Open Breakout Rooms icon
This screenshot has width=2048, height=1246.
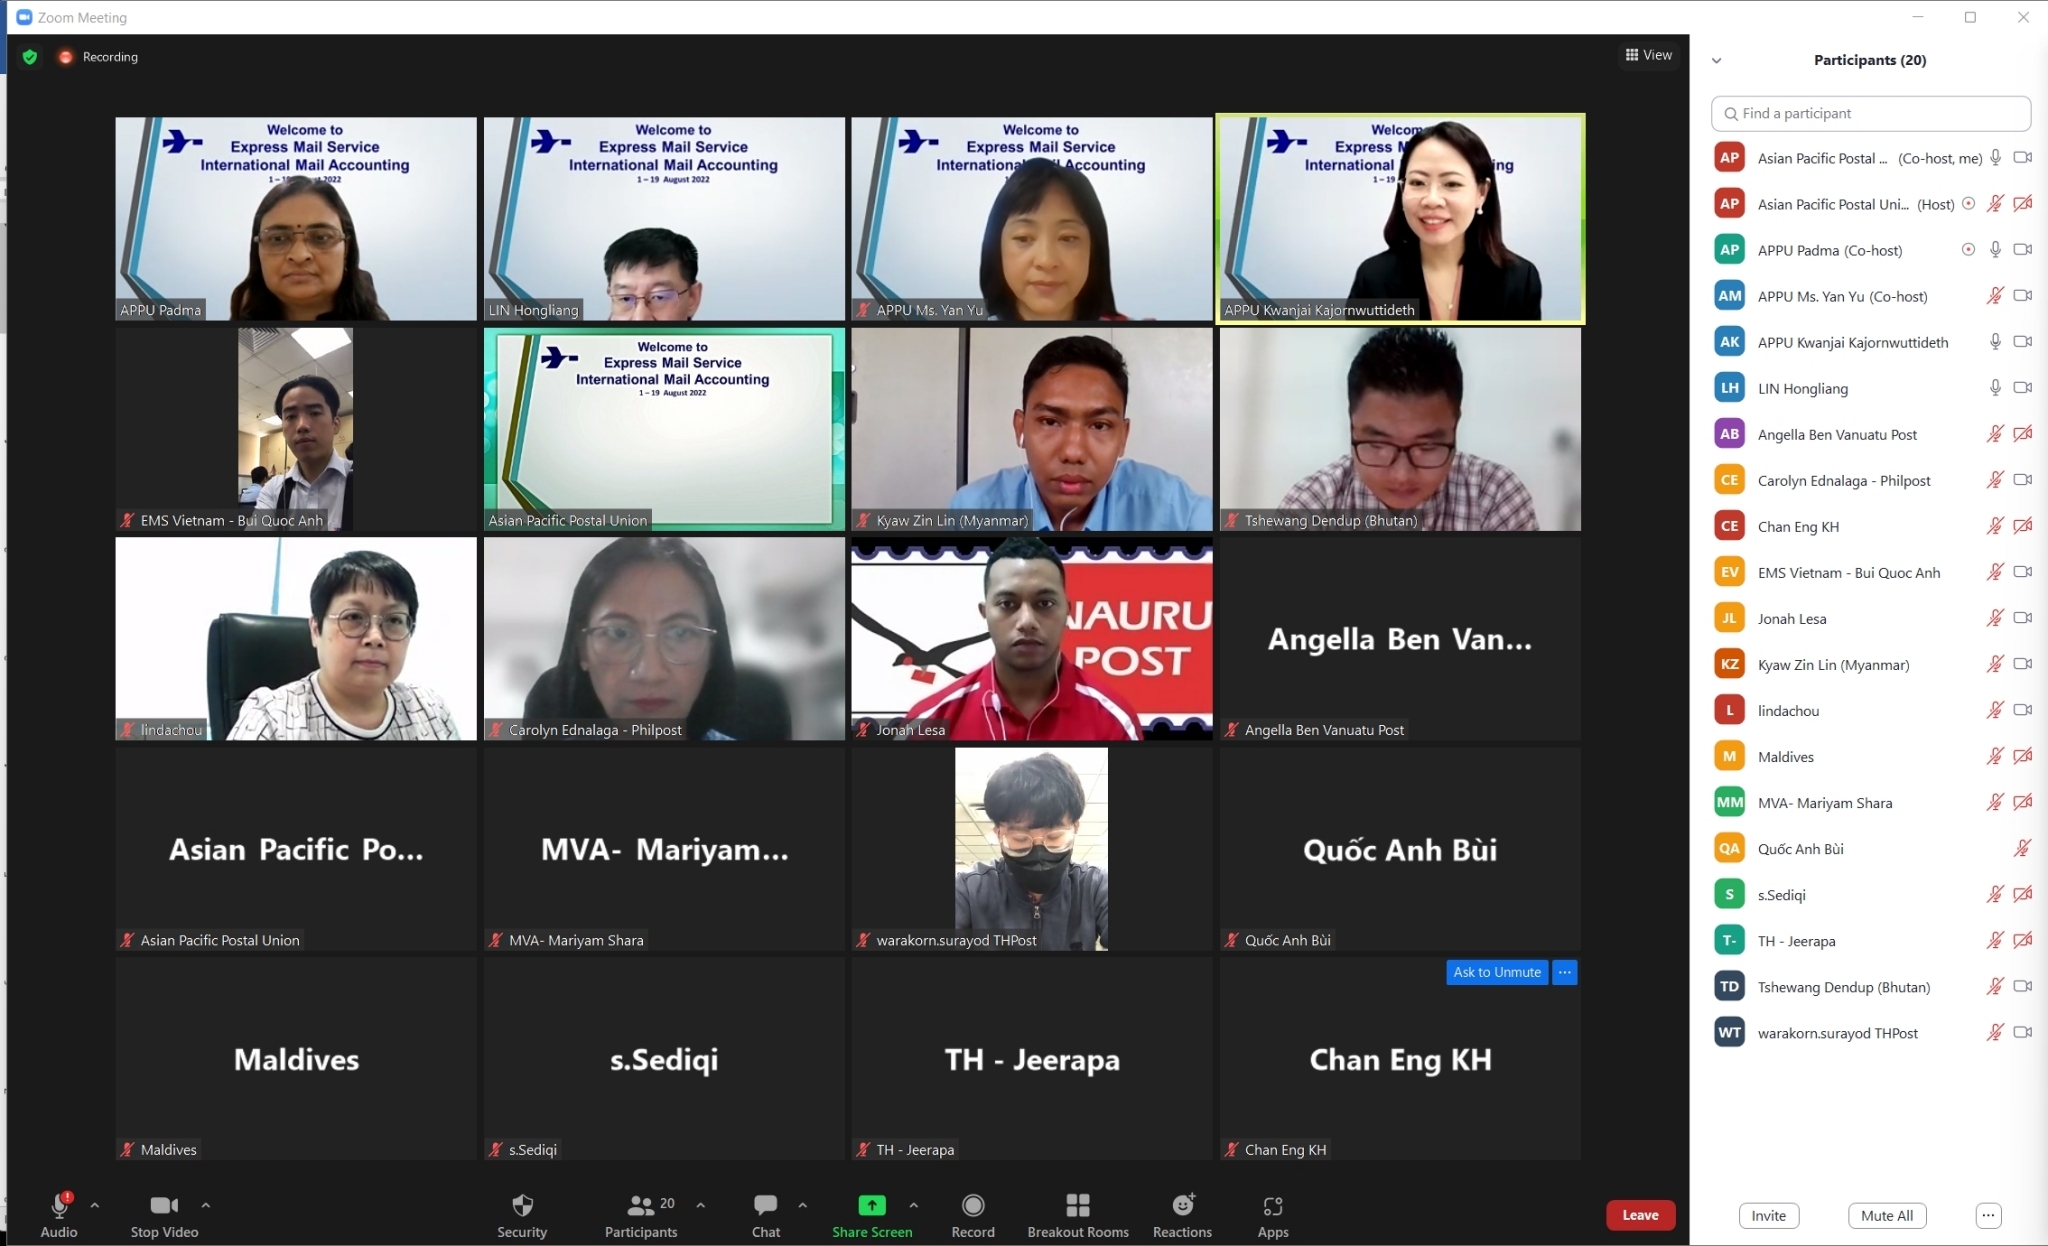coord(1078,1205)
